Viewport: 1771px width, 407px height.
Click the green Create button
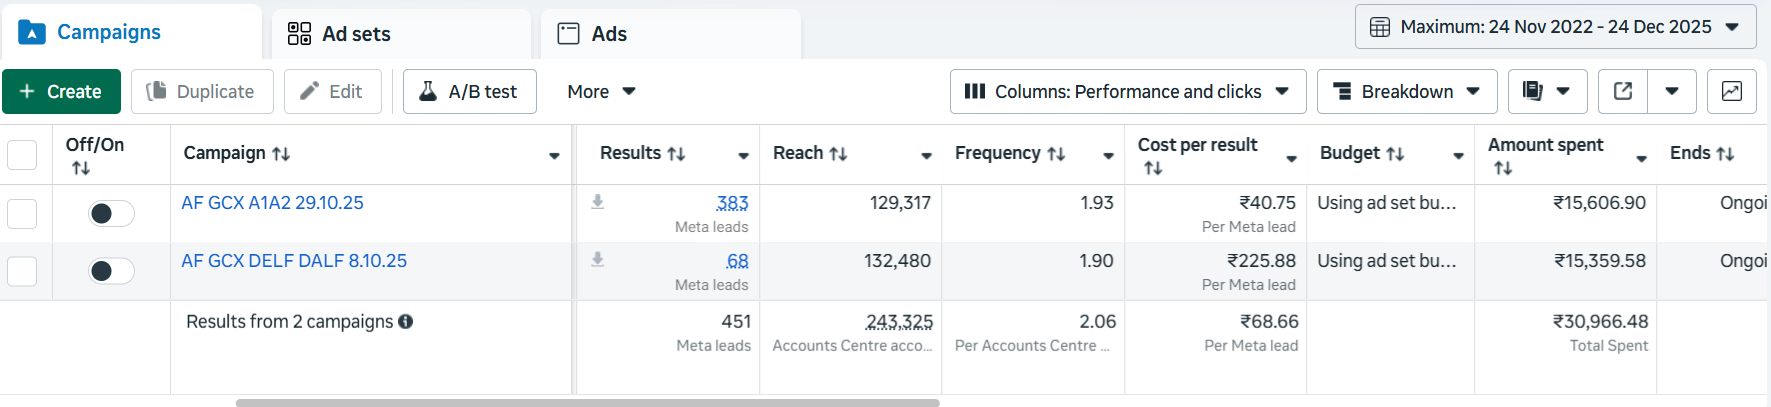point(61,91)
